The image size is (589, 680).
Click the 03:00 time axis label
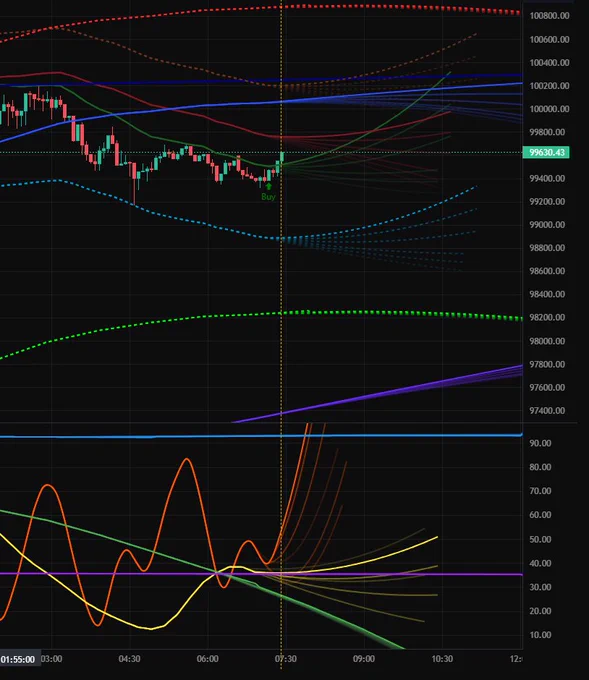tap(52, 659)
